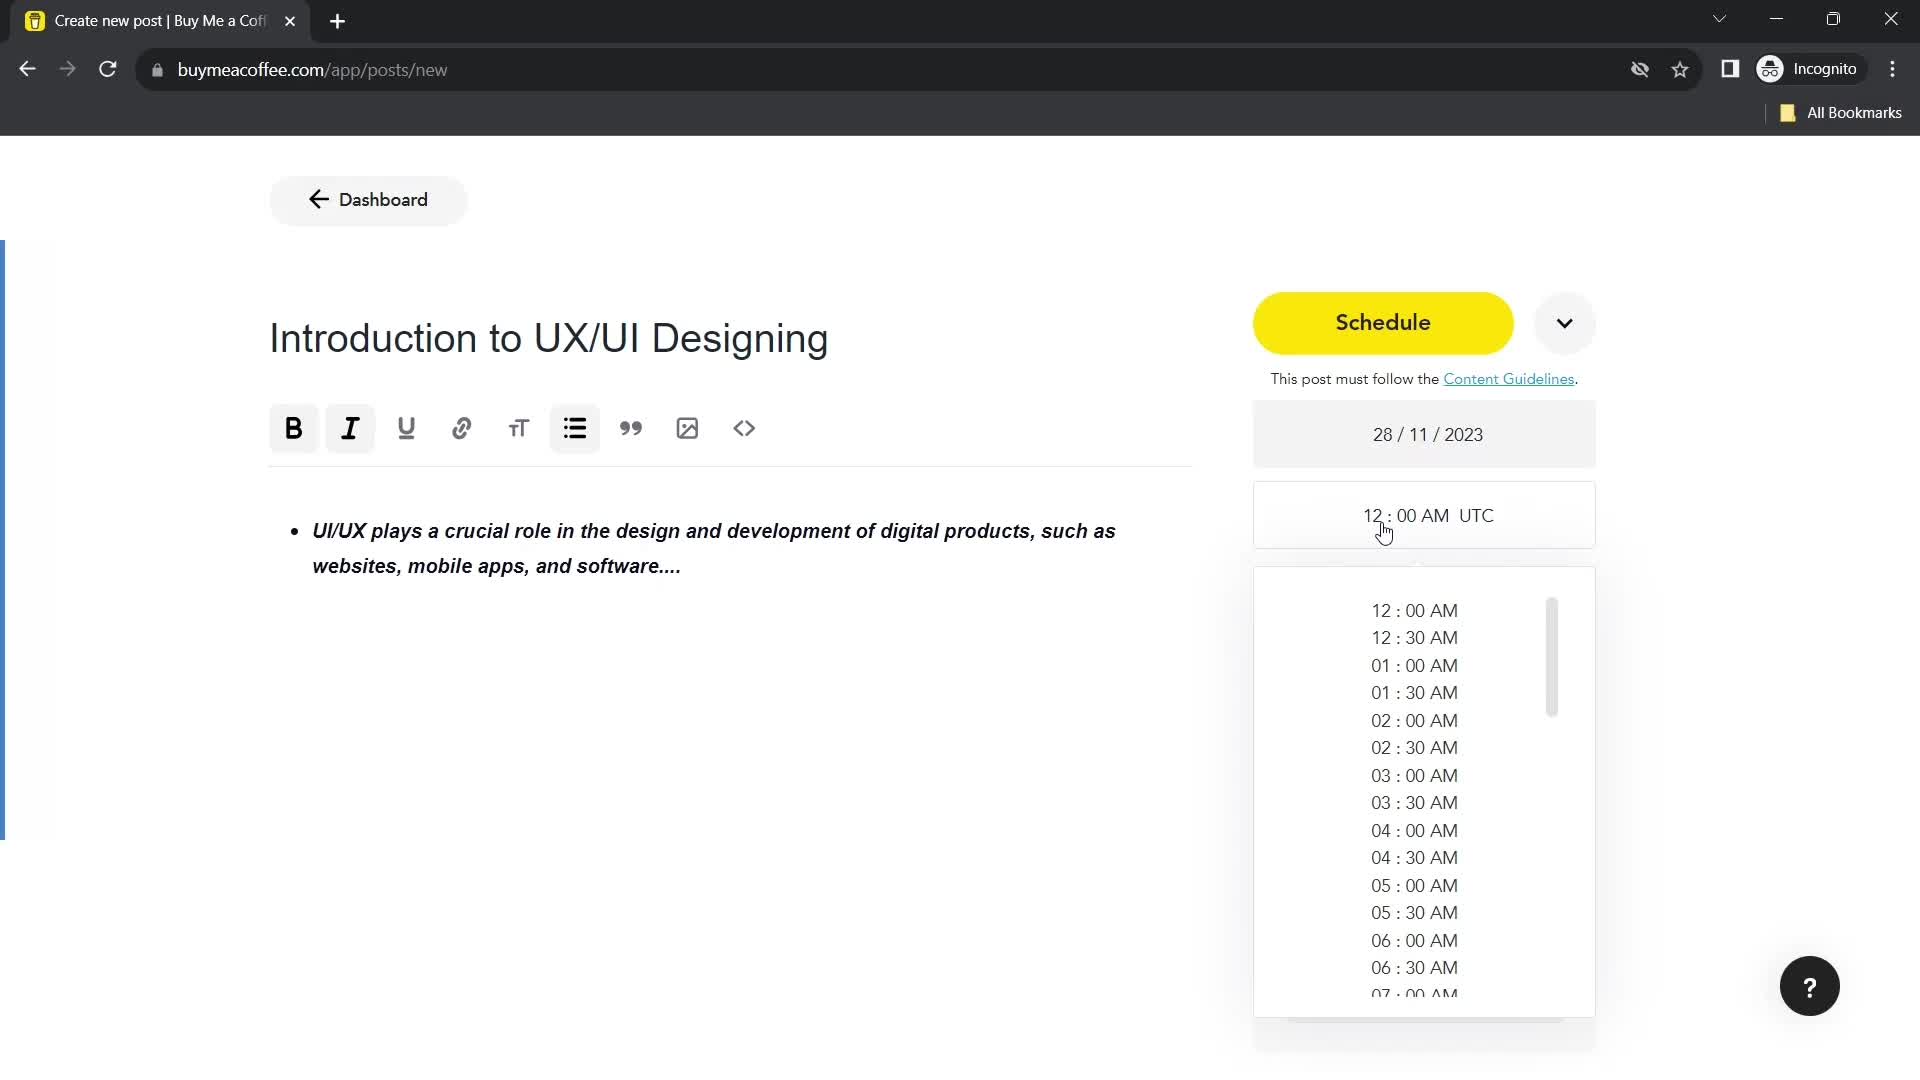Reload the current page
The width and height of the screenshot is (1920, 1080).
pyautogui.click(x=108, y=69)
